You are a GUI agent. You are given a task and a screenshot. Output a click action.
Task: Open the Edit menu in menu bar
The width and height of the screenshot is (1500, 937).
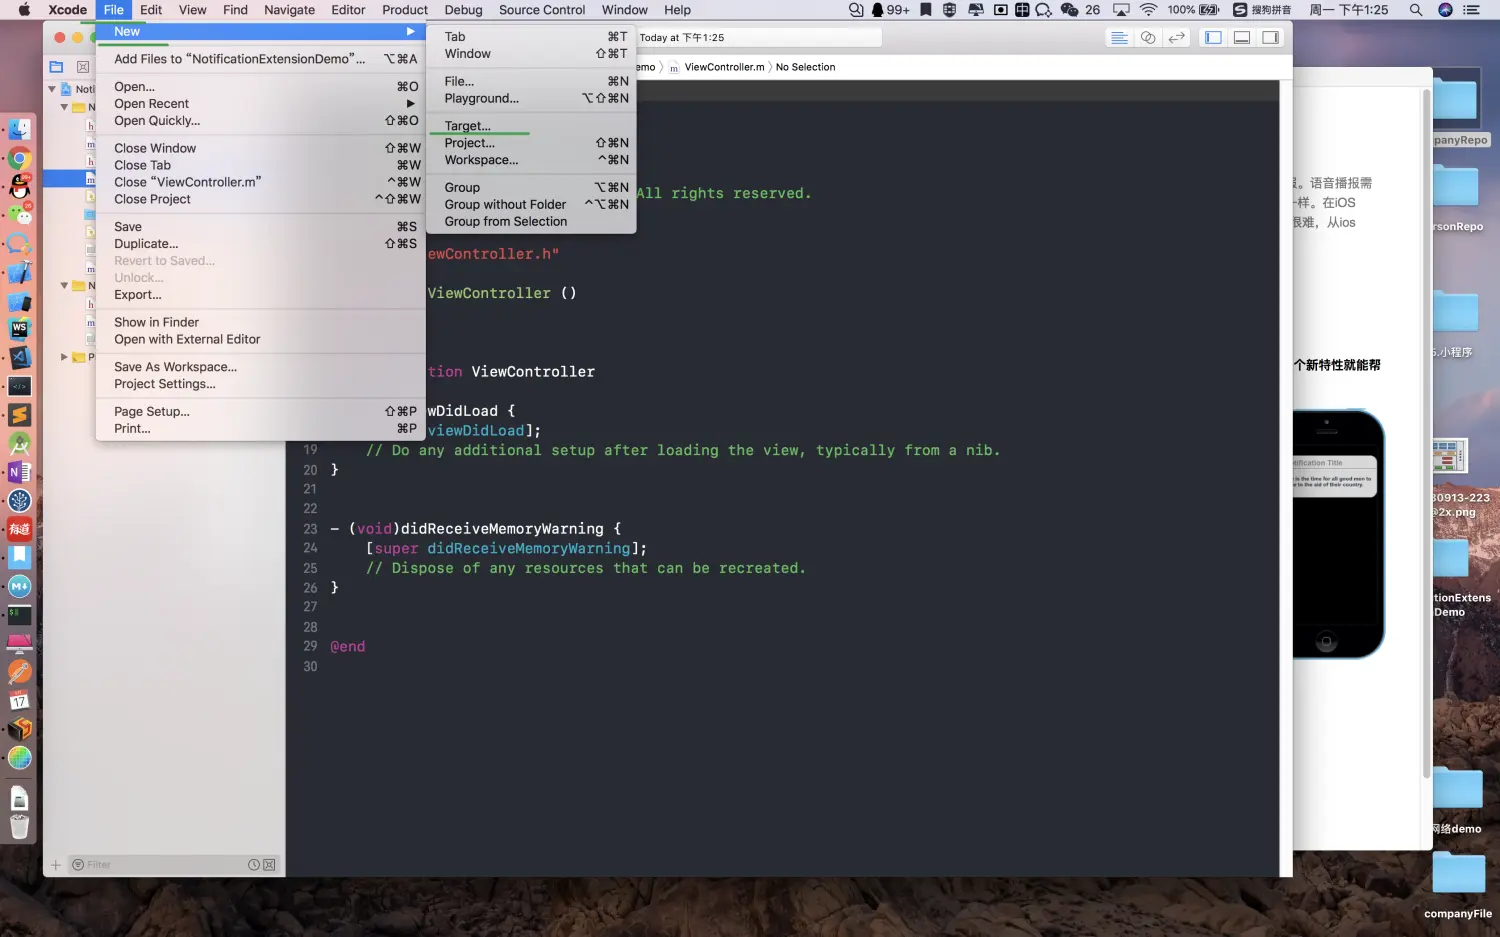tap(151, 10)
